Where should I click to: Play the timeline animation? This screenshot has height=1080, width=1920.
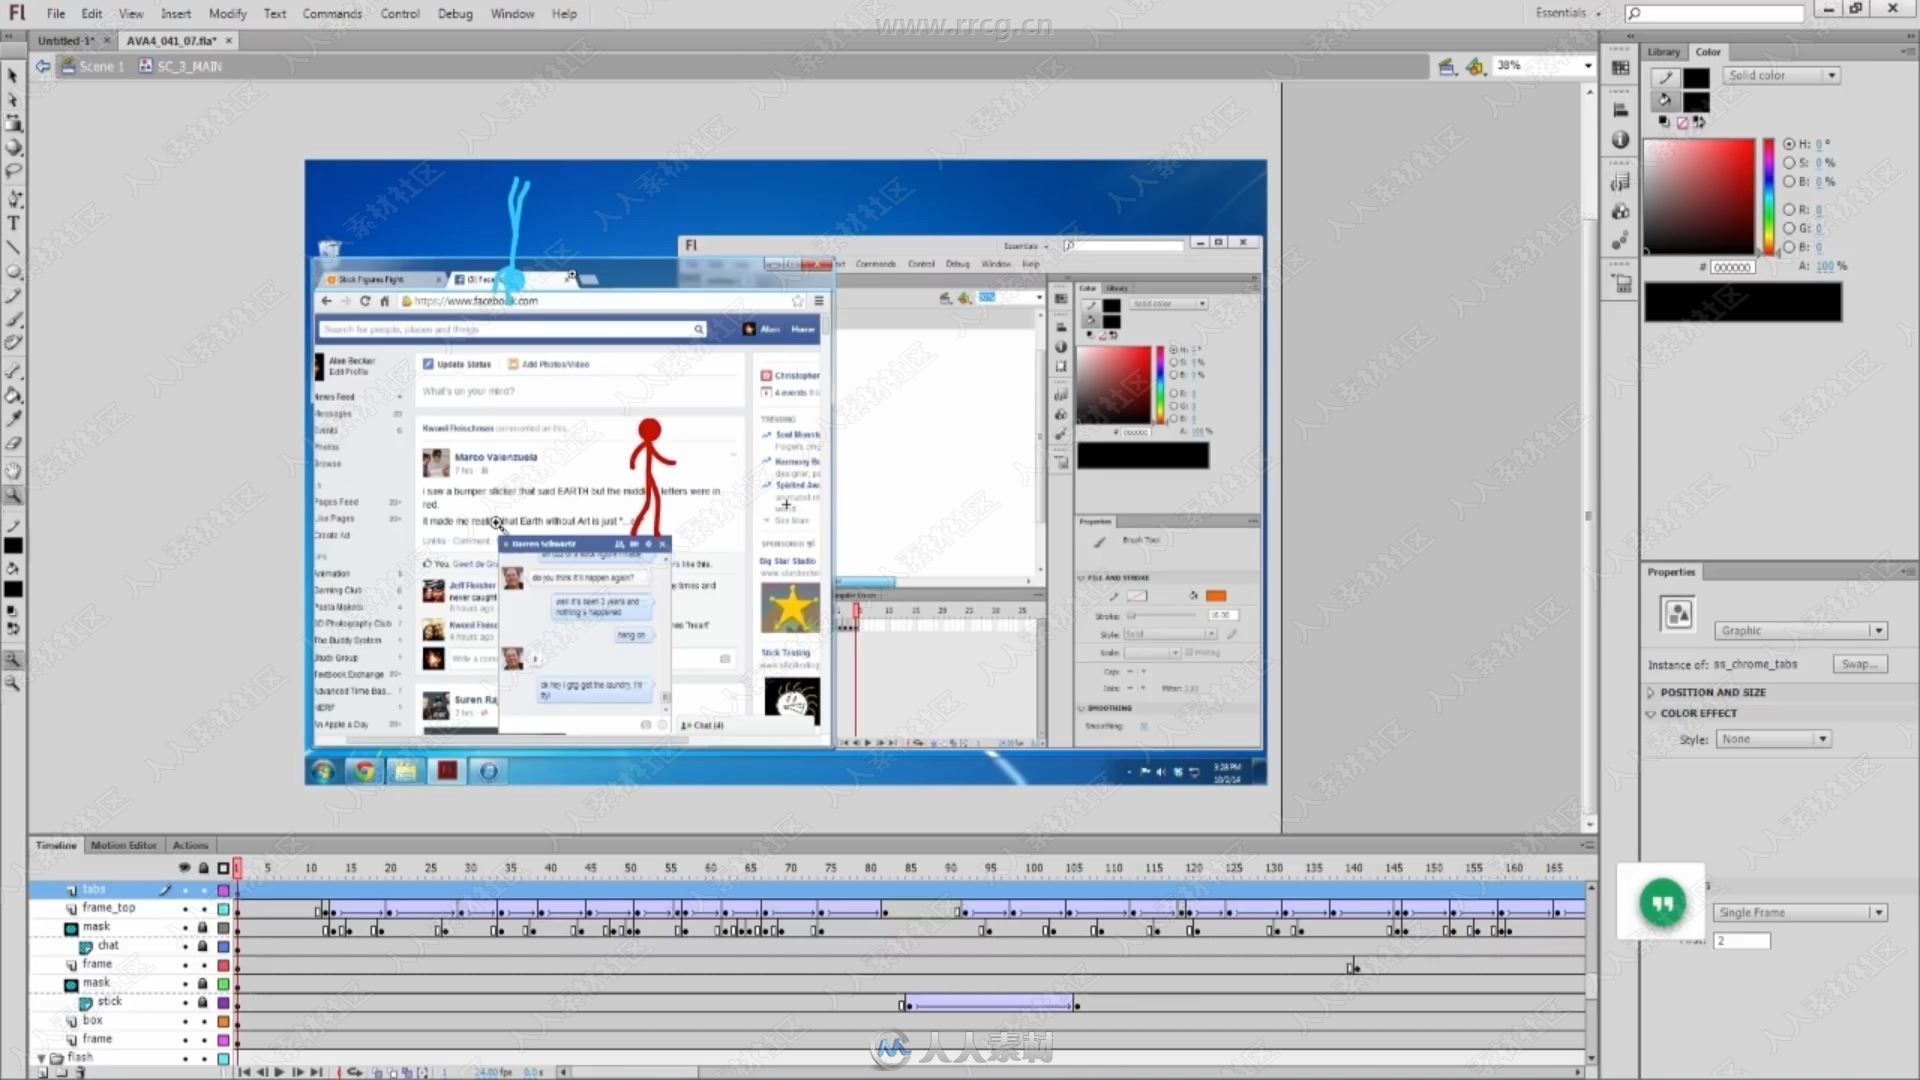click(x=280, y=1072)
